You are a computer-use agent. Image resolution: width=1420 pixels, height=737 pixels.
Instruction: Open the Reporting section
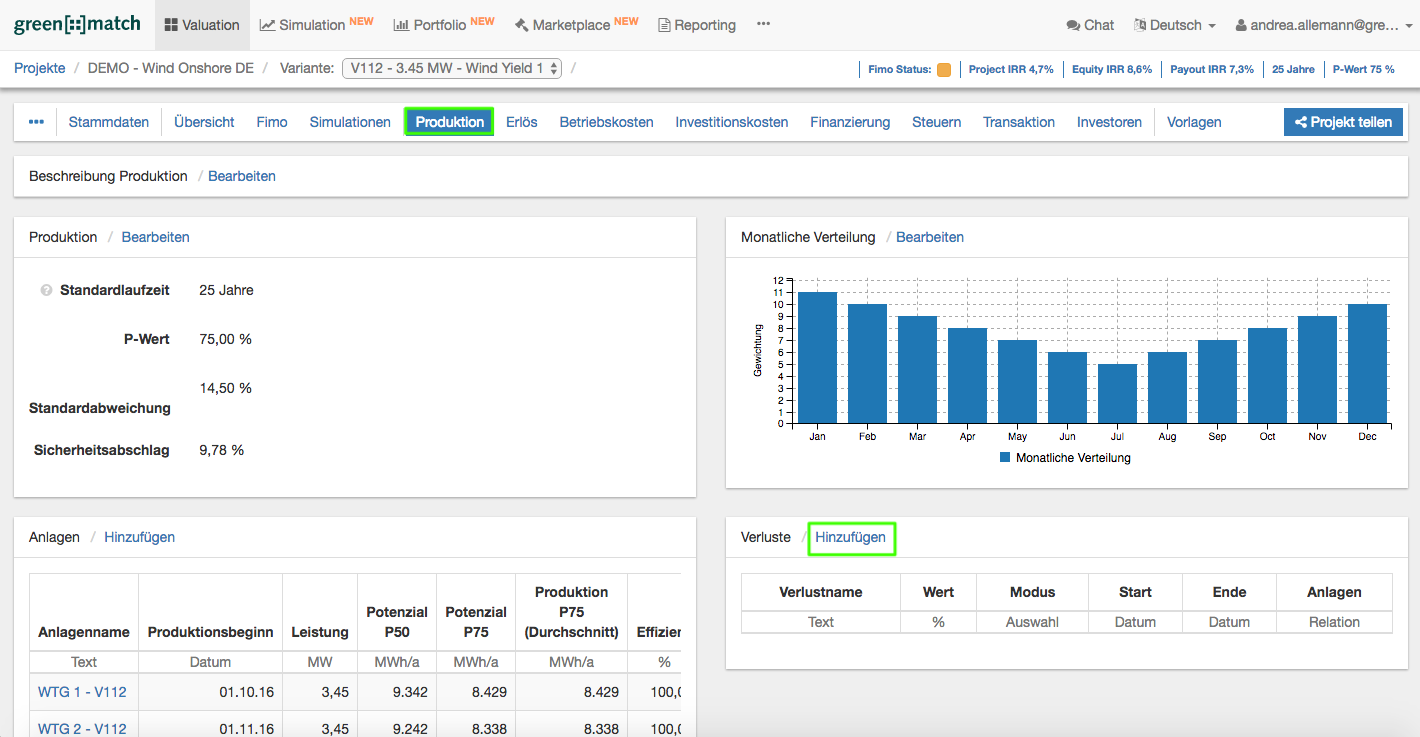(696, 25)
